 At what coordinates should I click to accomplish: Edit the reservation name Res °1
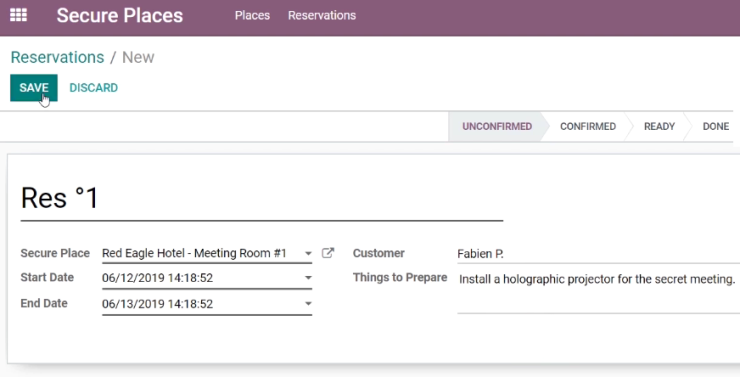262,198
